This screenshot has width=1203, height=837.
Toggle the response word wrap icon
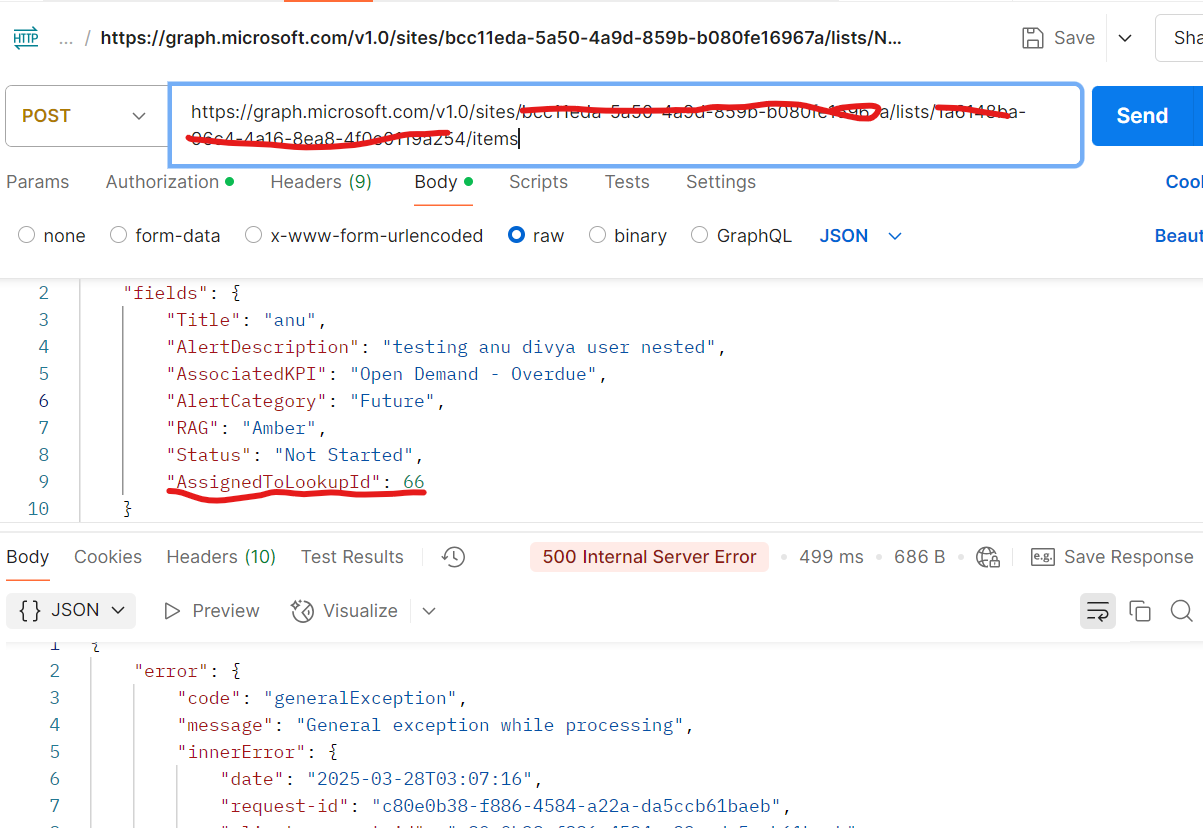(1098, 611)
